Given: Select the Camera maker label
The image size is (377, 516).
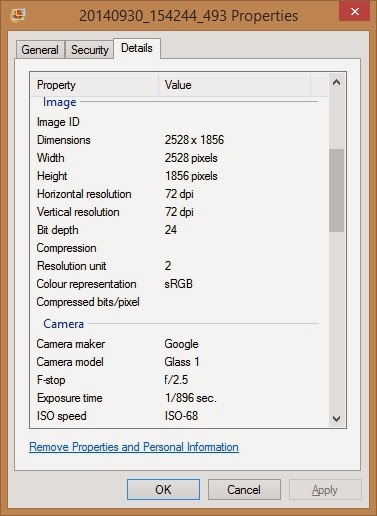Looking at the screenshot, I should coord(71,344).
